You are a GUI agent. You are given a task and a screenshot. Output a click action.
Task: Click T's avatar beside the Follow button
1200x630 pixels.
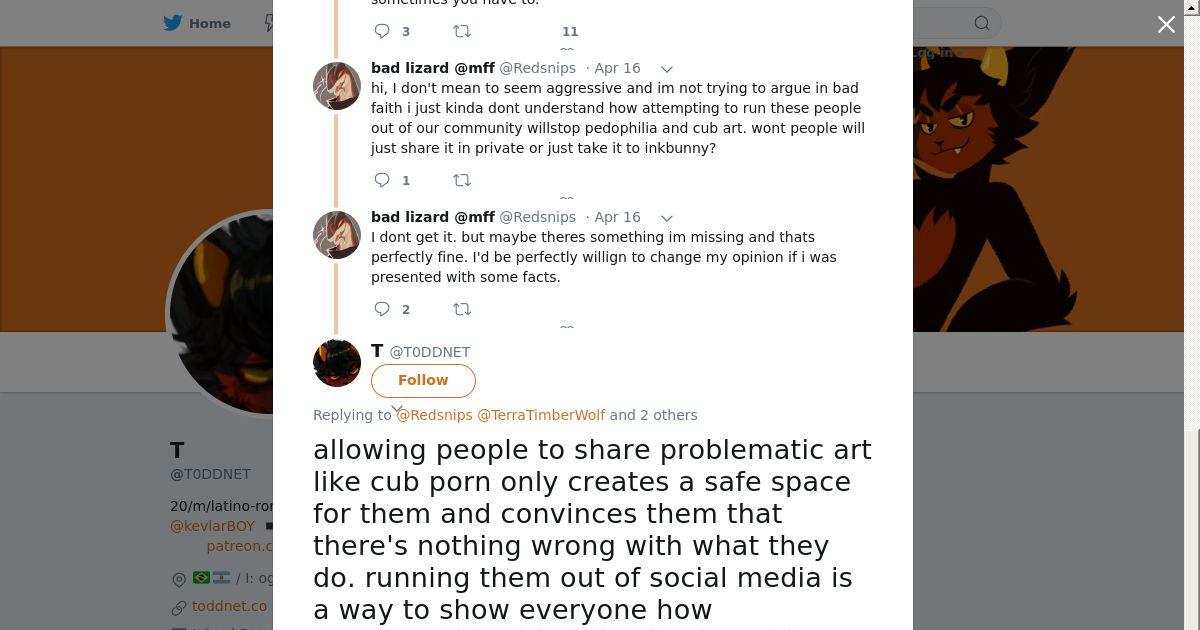pyautogui.click(x=337, y=362)
